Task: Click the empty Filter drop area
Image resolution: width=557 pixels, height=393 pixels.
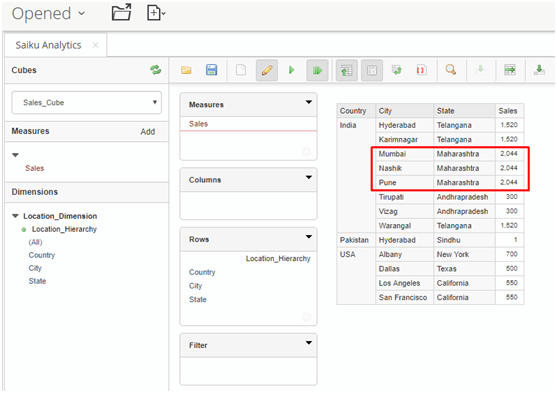Action: pos(248,371)
